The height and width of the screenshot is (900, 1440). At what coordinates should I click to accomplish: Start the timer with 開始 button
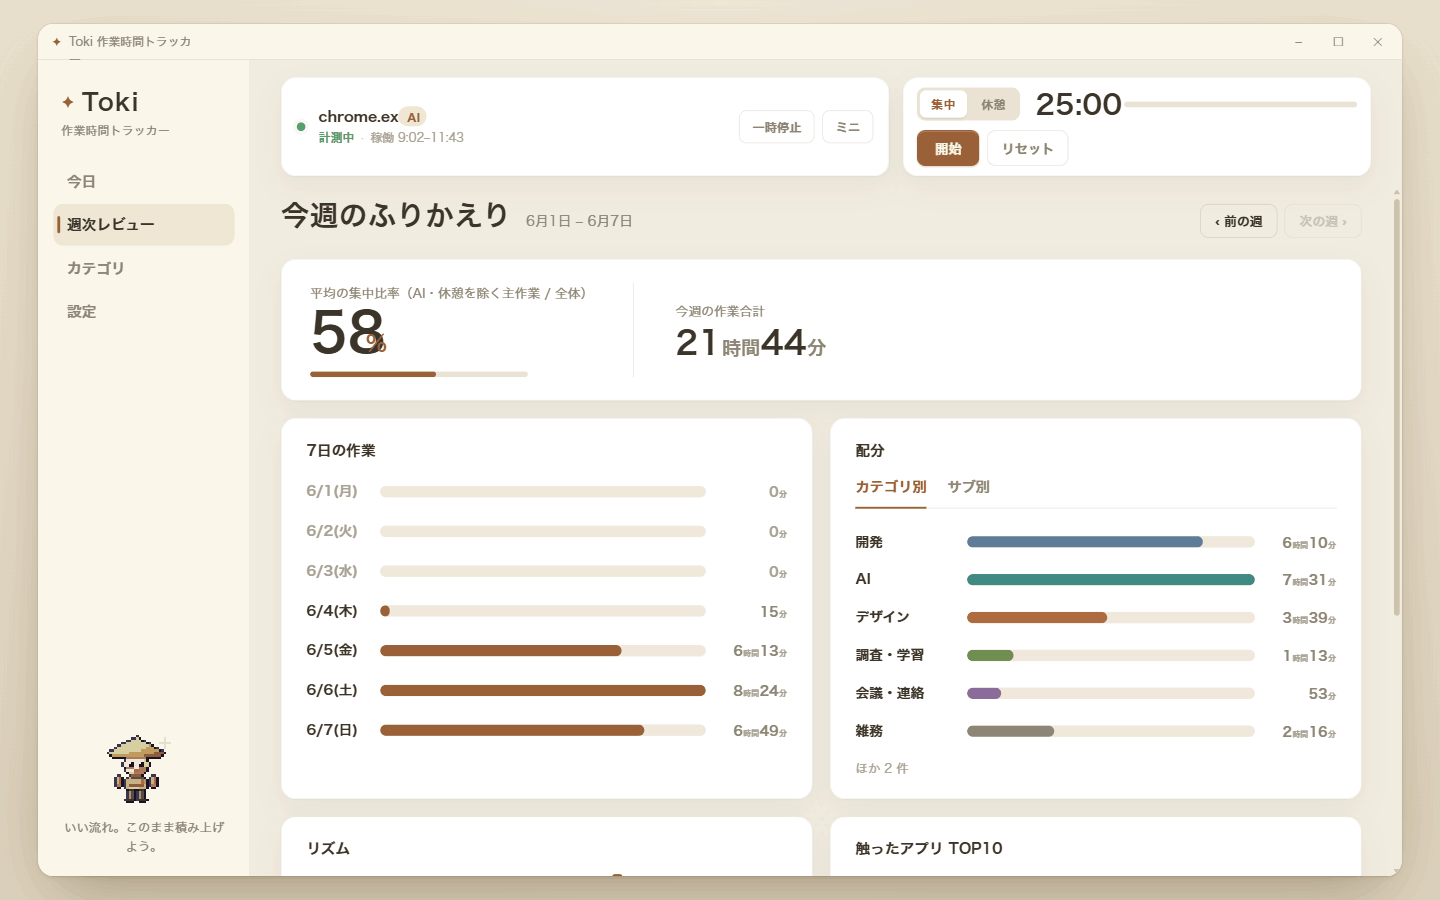pyautogui.click(x=948, y=149)
